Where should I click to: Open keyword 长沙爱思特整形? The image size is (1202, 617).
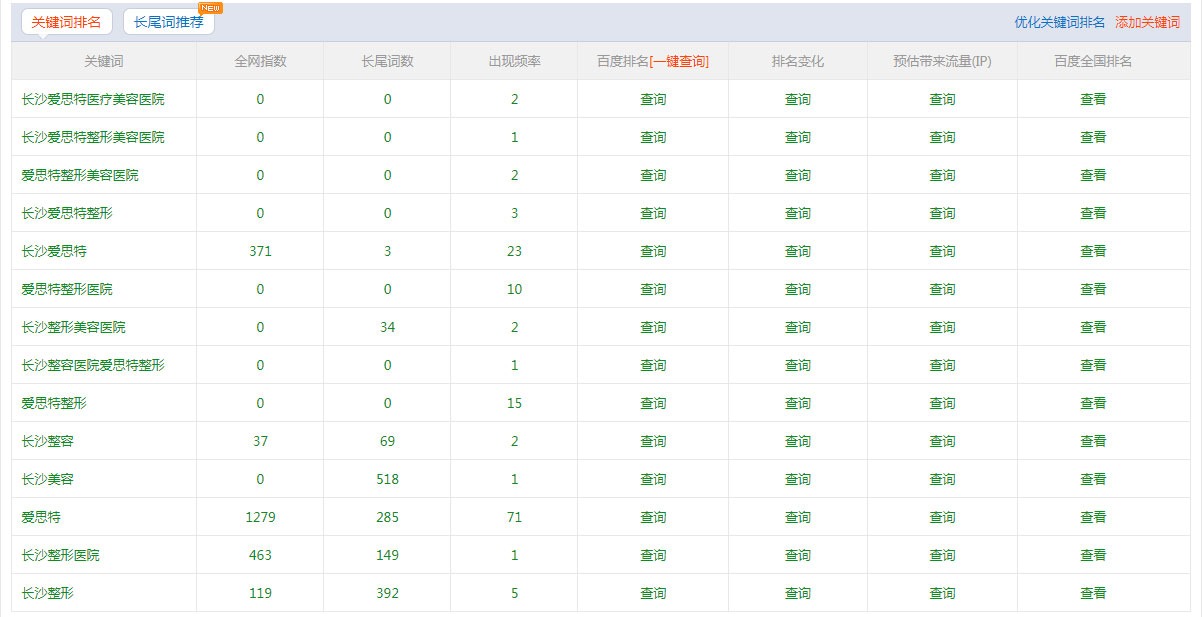tap(67, 213)
